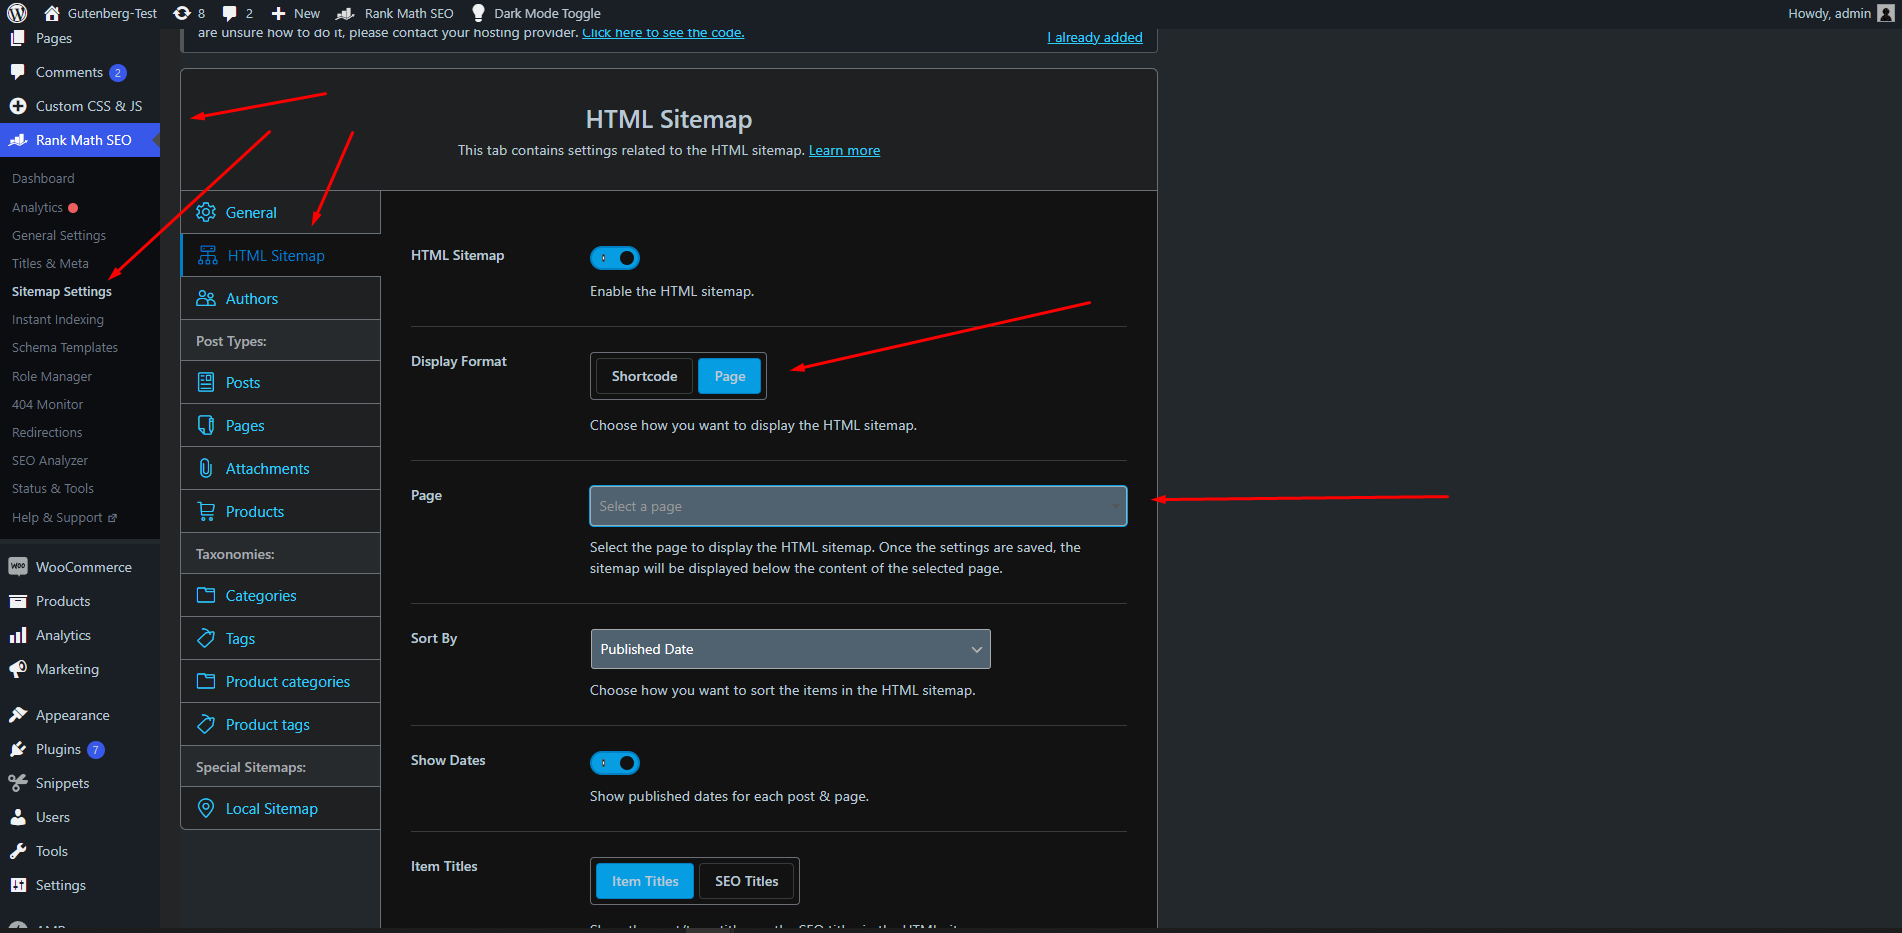Image resolution: width=1902 pixels, height=933 pixels.
Task: Click the Attachments paperclip icon
Action: click(206, 468)
